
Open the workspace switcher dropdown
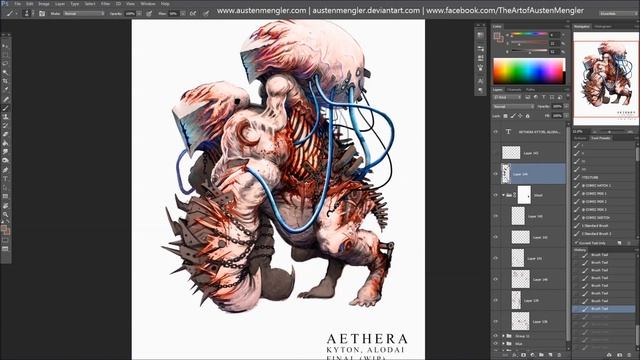[x=617, y=13]
